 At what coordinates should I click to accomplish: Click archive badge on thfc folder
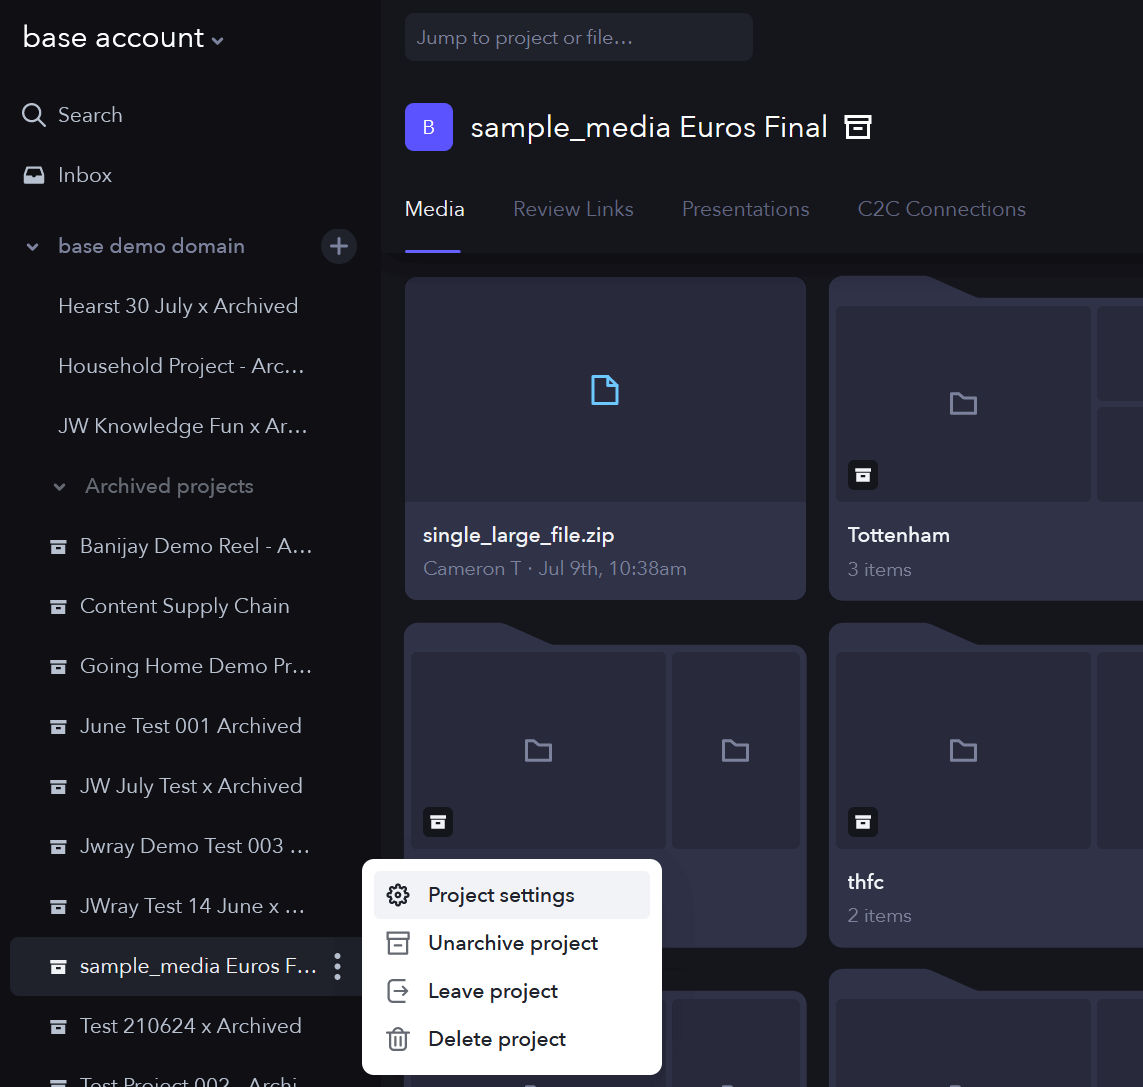[863, 822]
